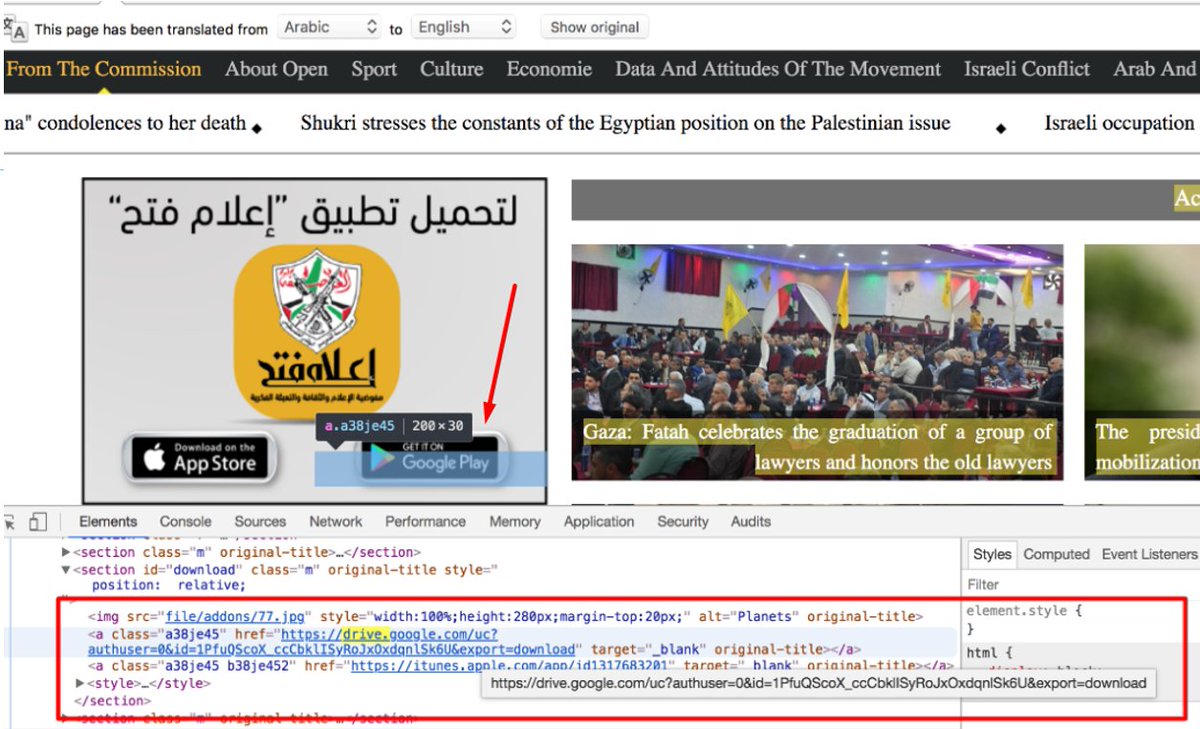The image size is (1200, 729).
Task: Expand the style node in the DOM tree
Action: point(80,683)
